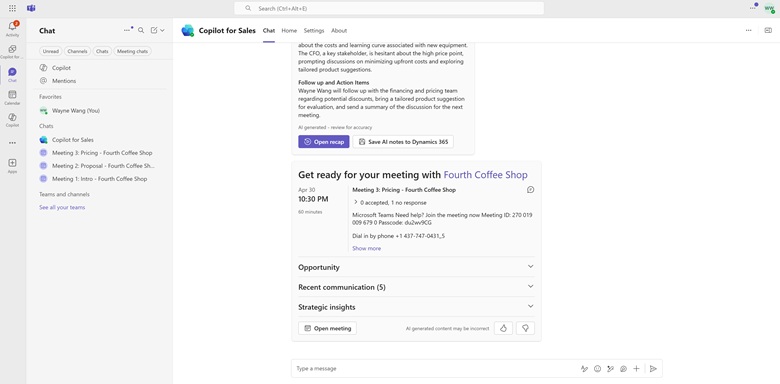Give thumbs down feedback
Viewport: 780px width, 384px height.
525,328
